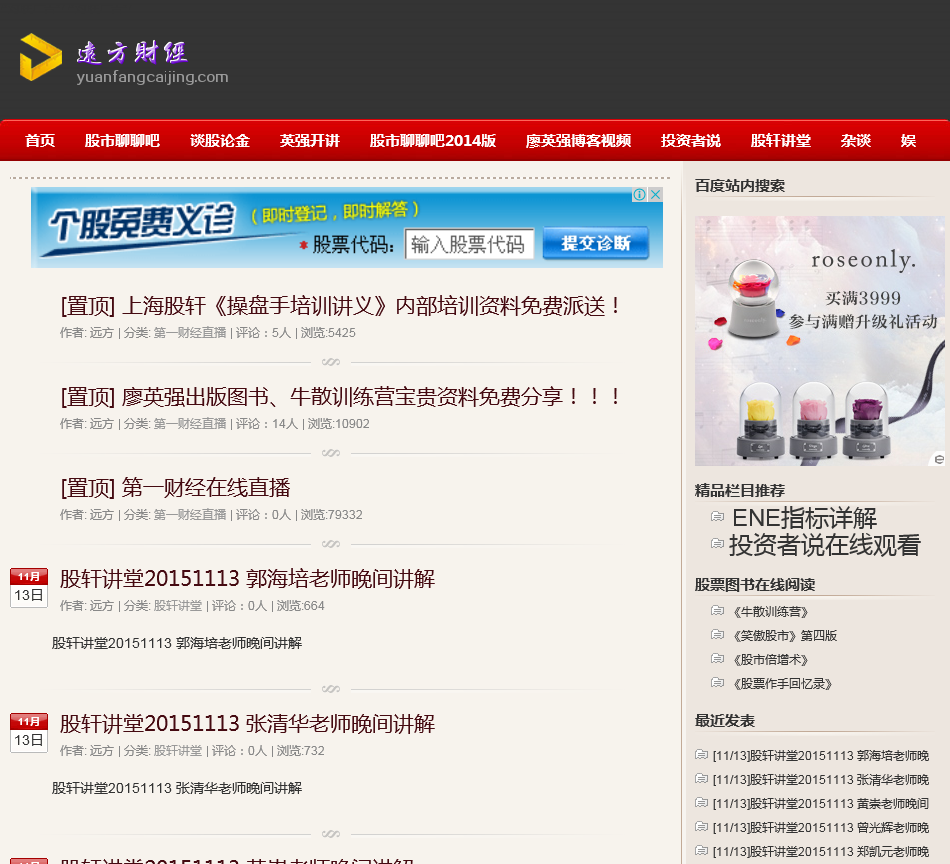This screenshot has height=864, width=950.
Task: Click the bullet icon beside 投资者说在线观看
Action: [717, 543]
